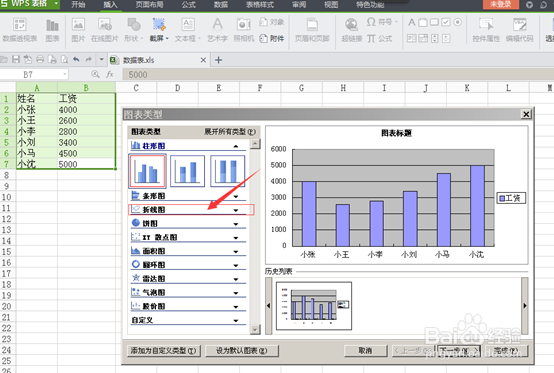Image resolution: width=554 pixels, height=373 pixels.
Task: Open the Shapes (形状) gallery
Action: click(x=134, y=30)
